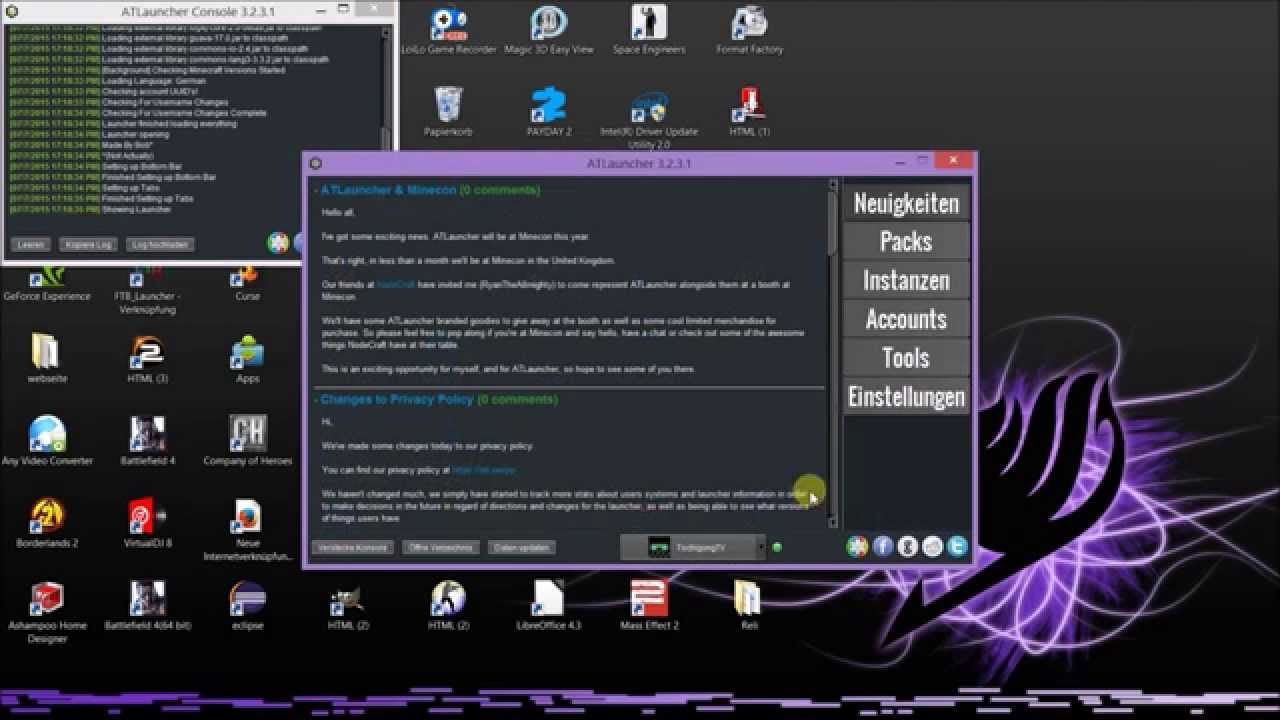Open the colorful Nodecraft icon in ATLauncher

tap(857, 546)
